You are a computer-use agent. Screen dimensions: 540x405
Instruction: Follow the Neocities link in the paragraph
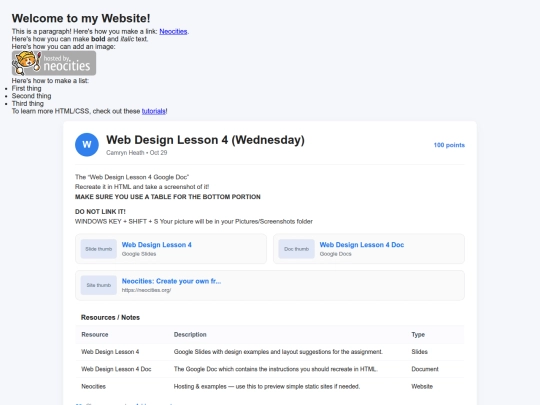coord(173,31)
